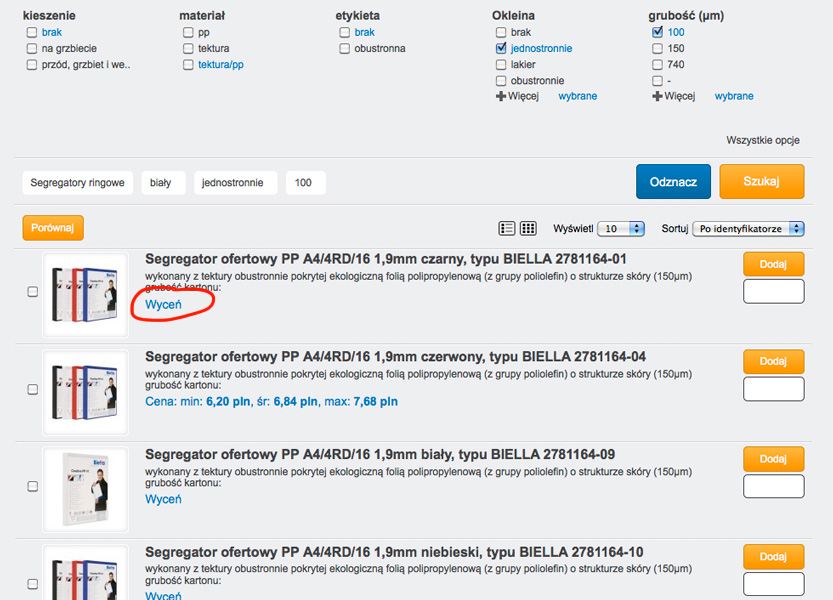Add the niebieski 2781164-10 binder via Dodaj
The height and width of the screenshot is (600, 833).
click(x=774, y=556)
